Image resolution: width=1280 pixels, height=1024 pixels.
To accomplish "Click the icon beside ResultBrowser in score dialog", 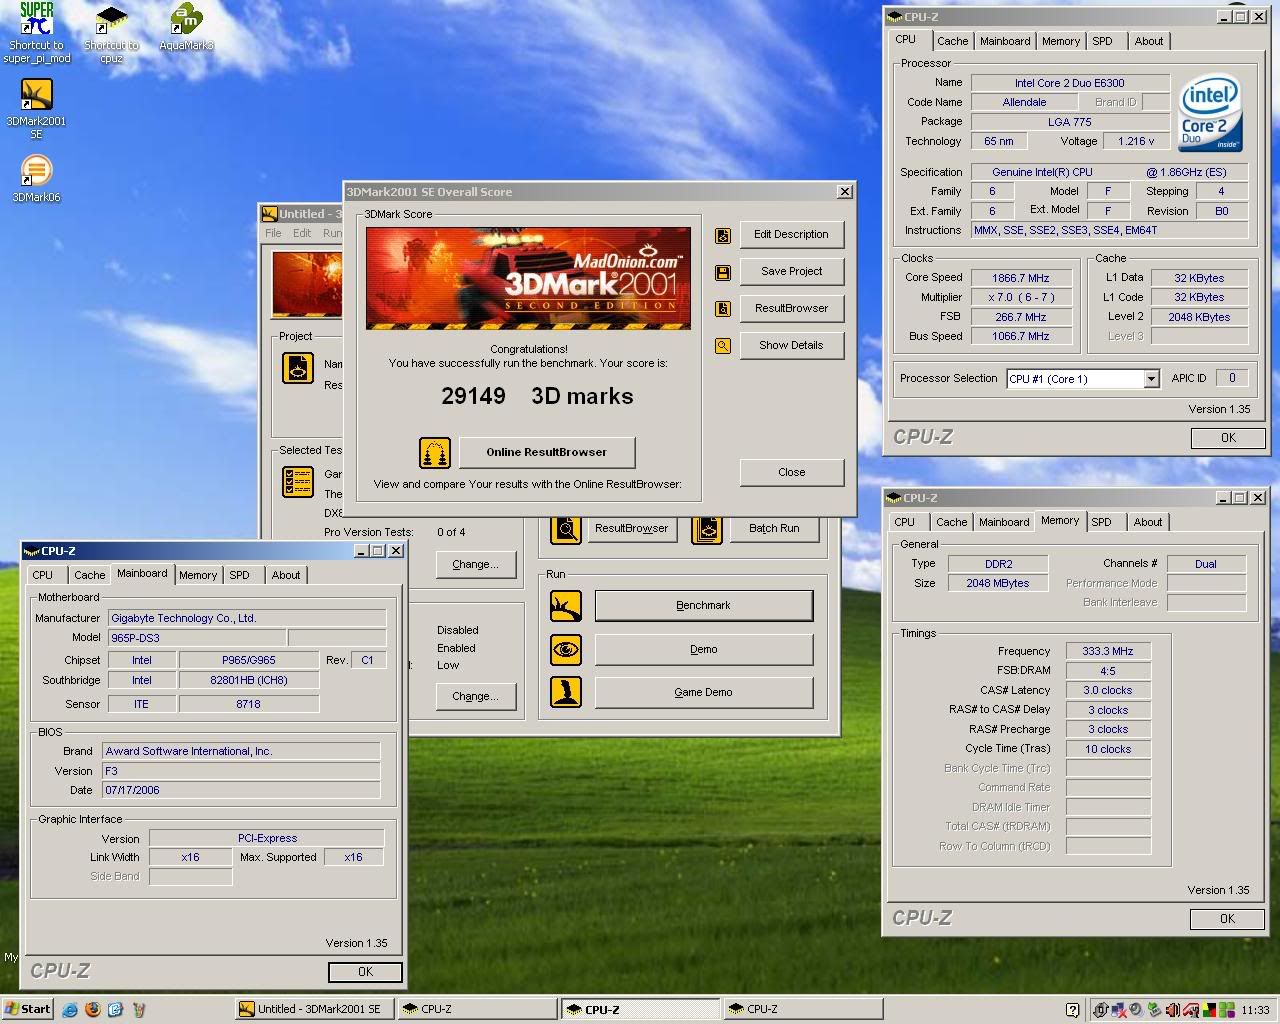I will click(x=723, y=310).
